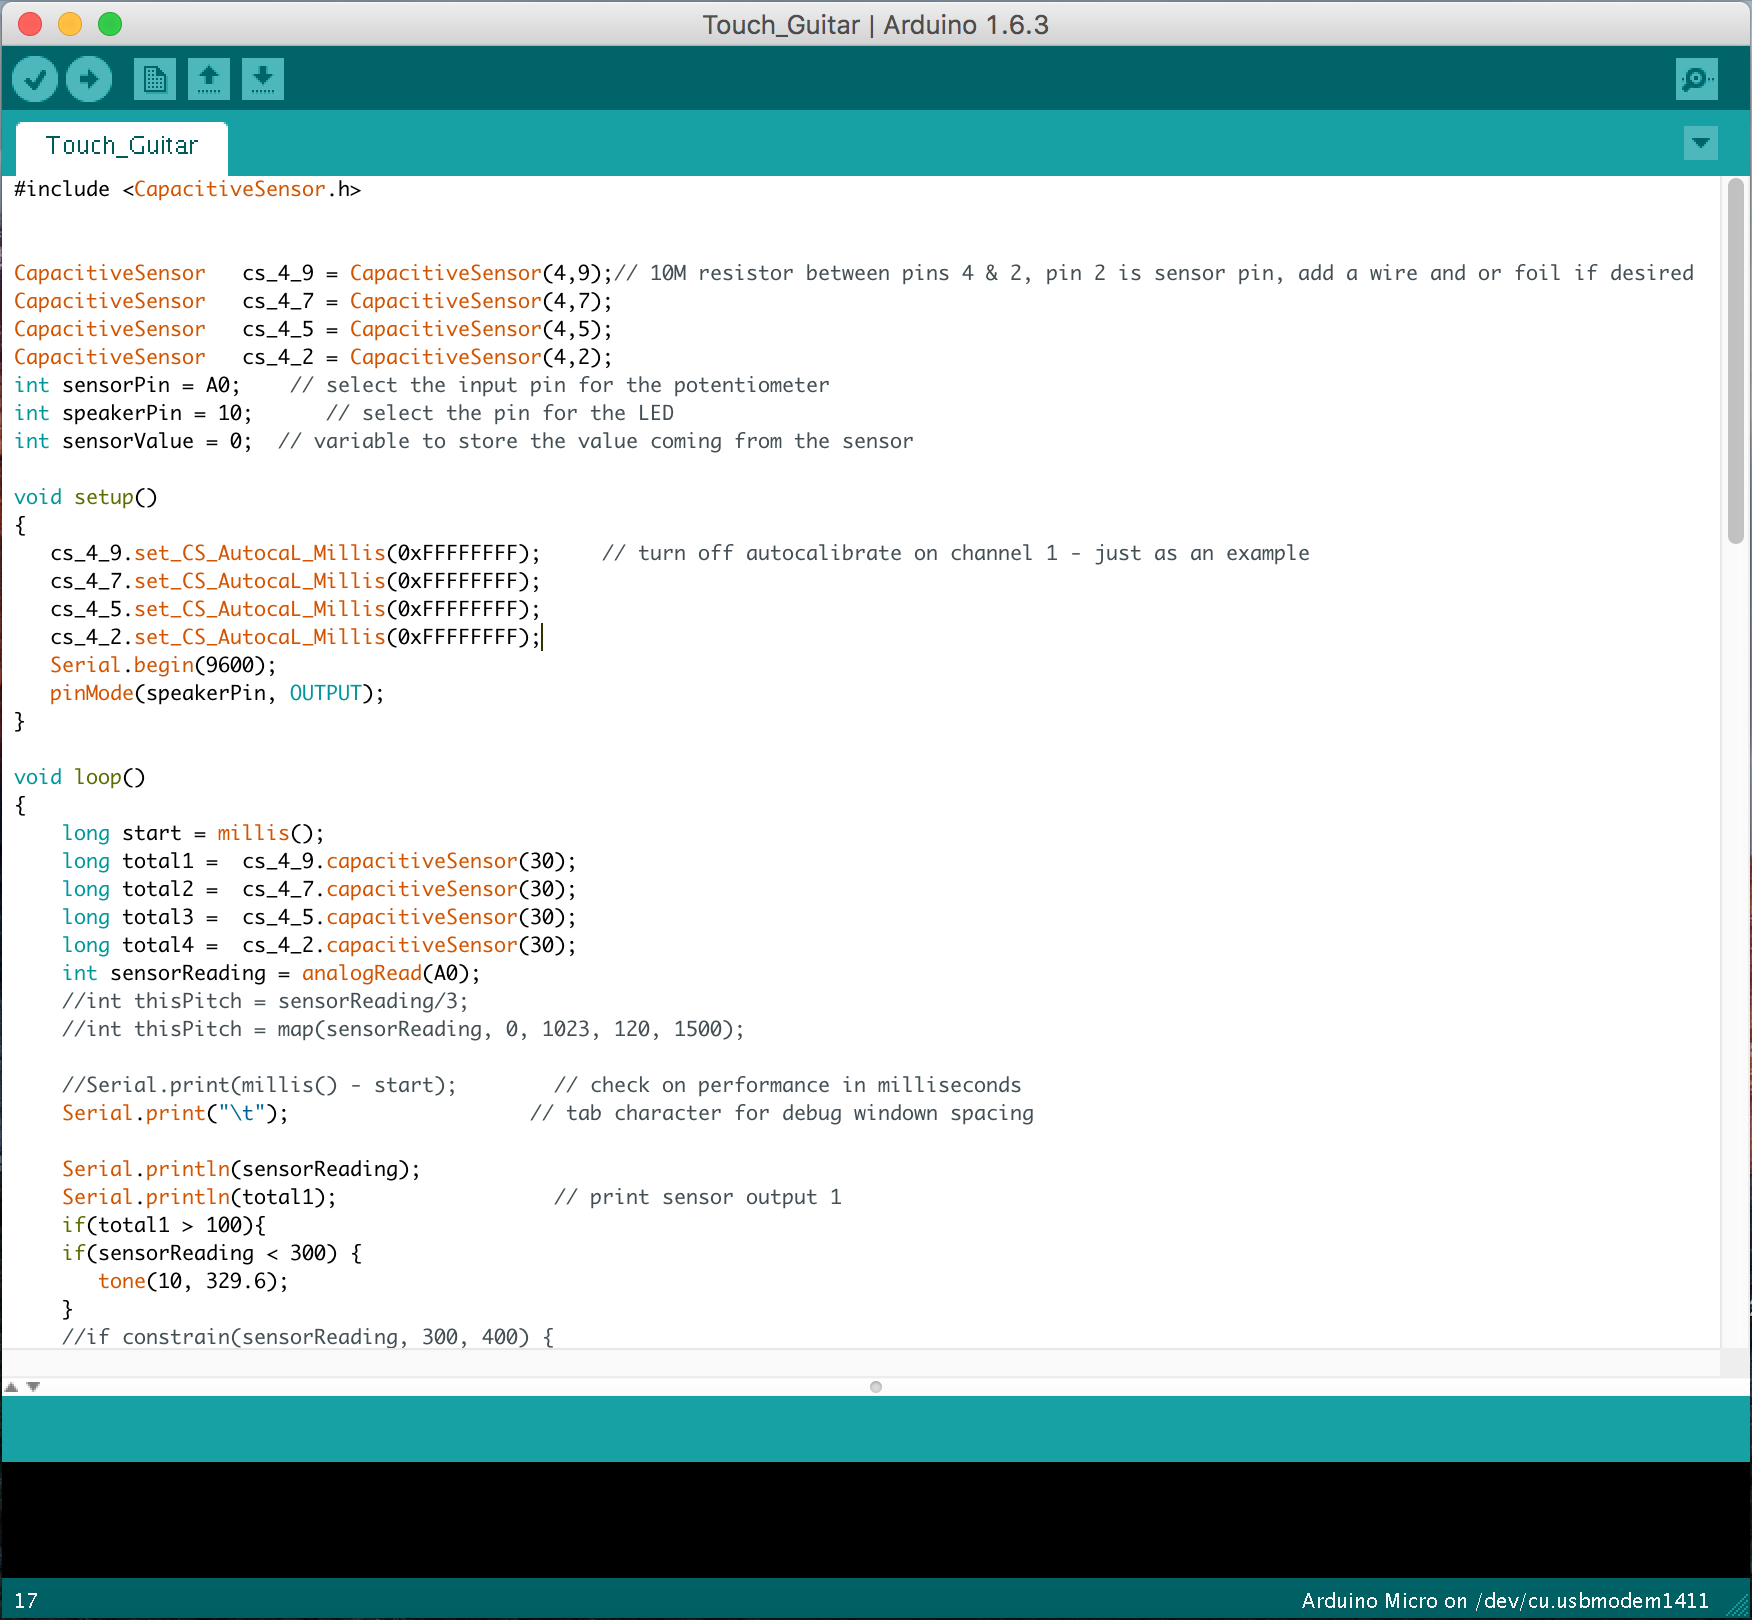1752x1620 pixels.
Task: Click the long total4 line
Action: 319,945
